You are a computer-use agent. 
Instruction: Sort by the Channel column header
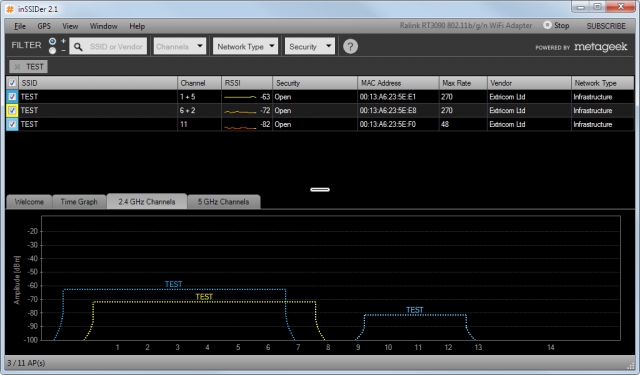(200, 83)
